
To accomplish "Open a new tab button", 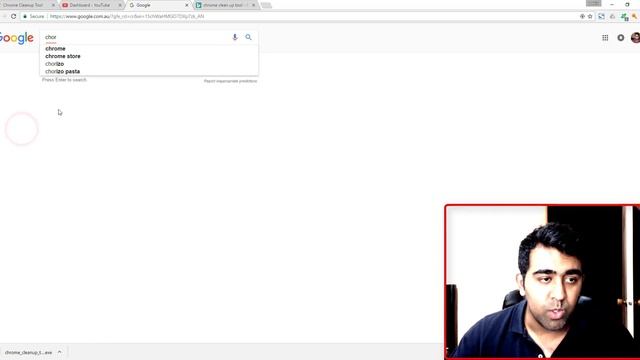I will point(266,5).
